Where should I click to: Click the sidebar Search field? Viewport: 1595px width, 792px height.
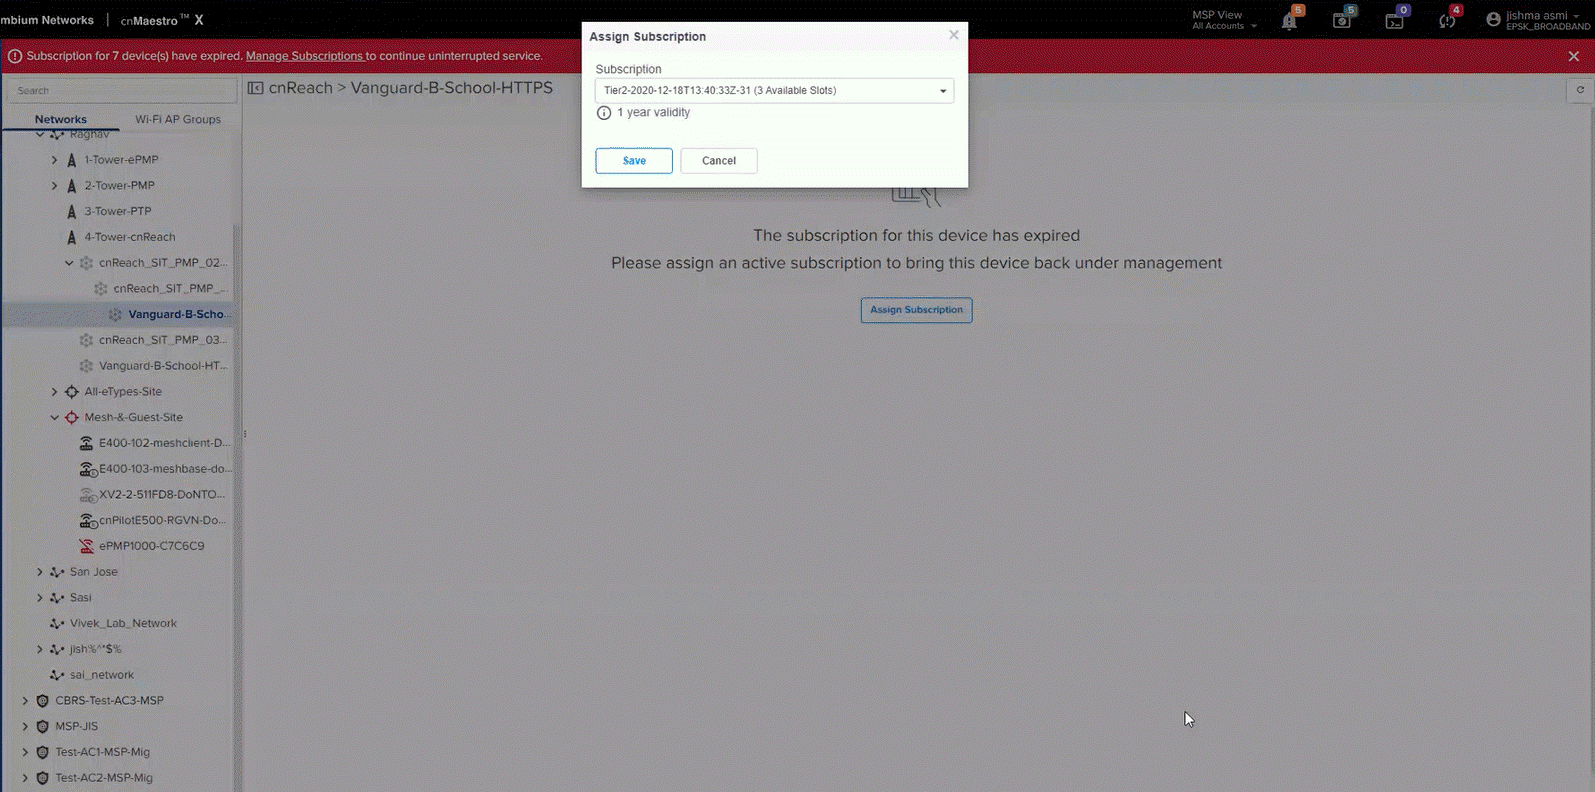(x=122, y=91)
